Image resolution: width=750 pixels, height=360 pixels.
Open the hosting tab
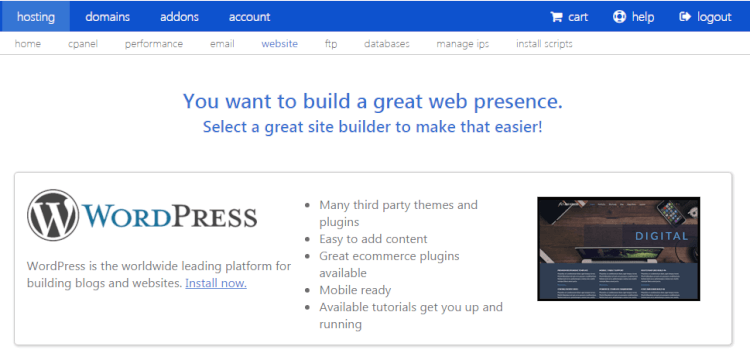coord(35,17)
